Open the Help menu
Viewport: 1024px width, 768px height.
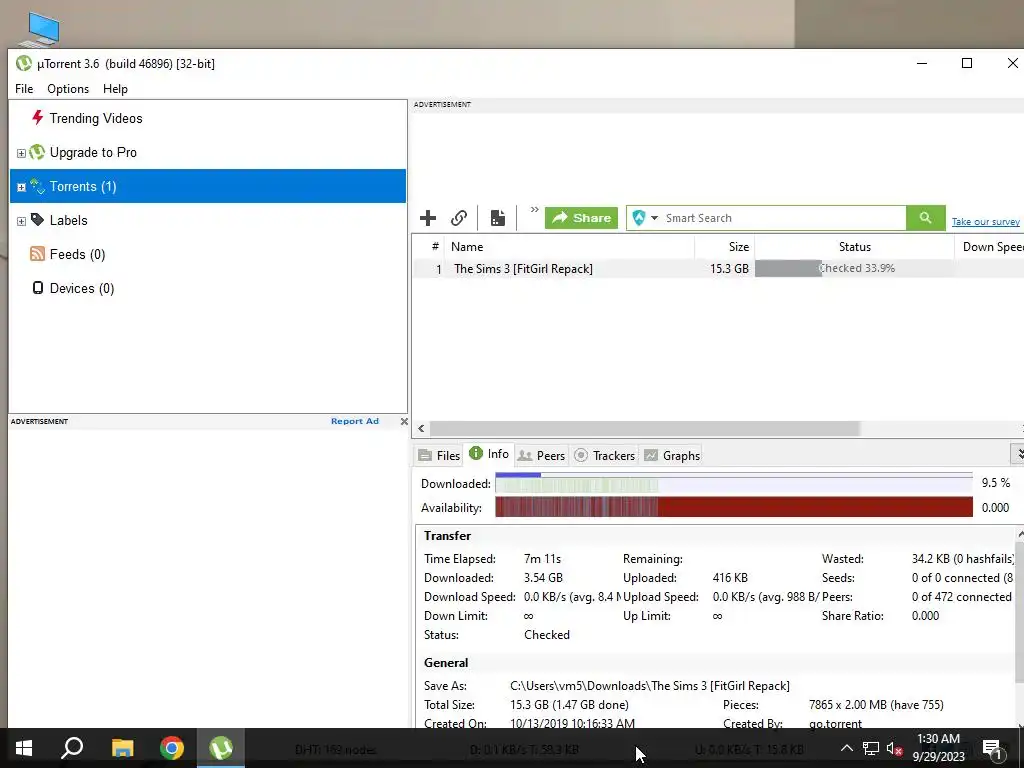115,89
